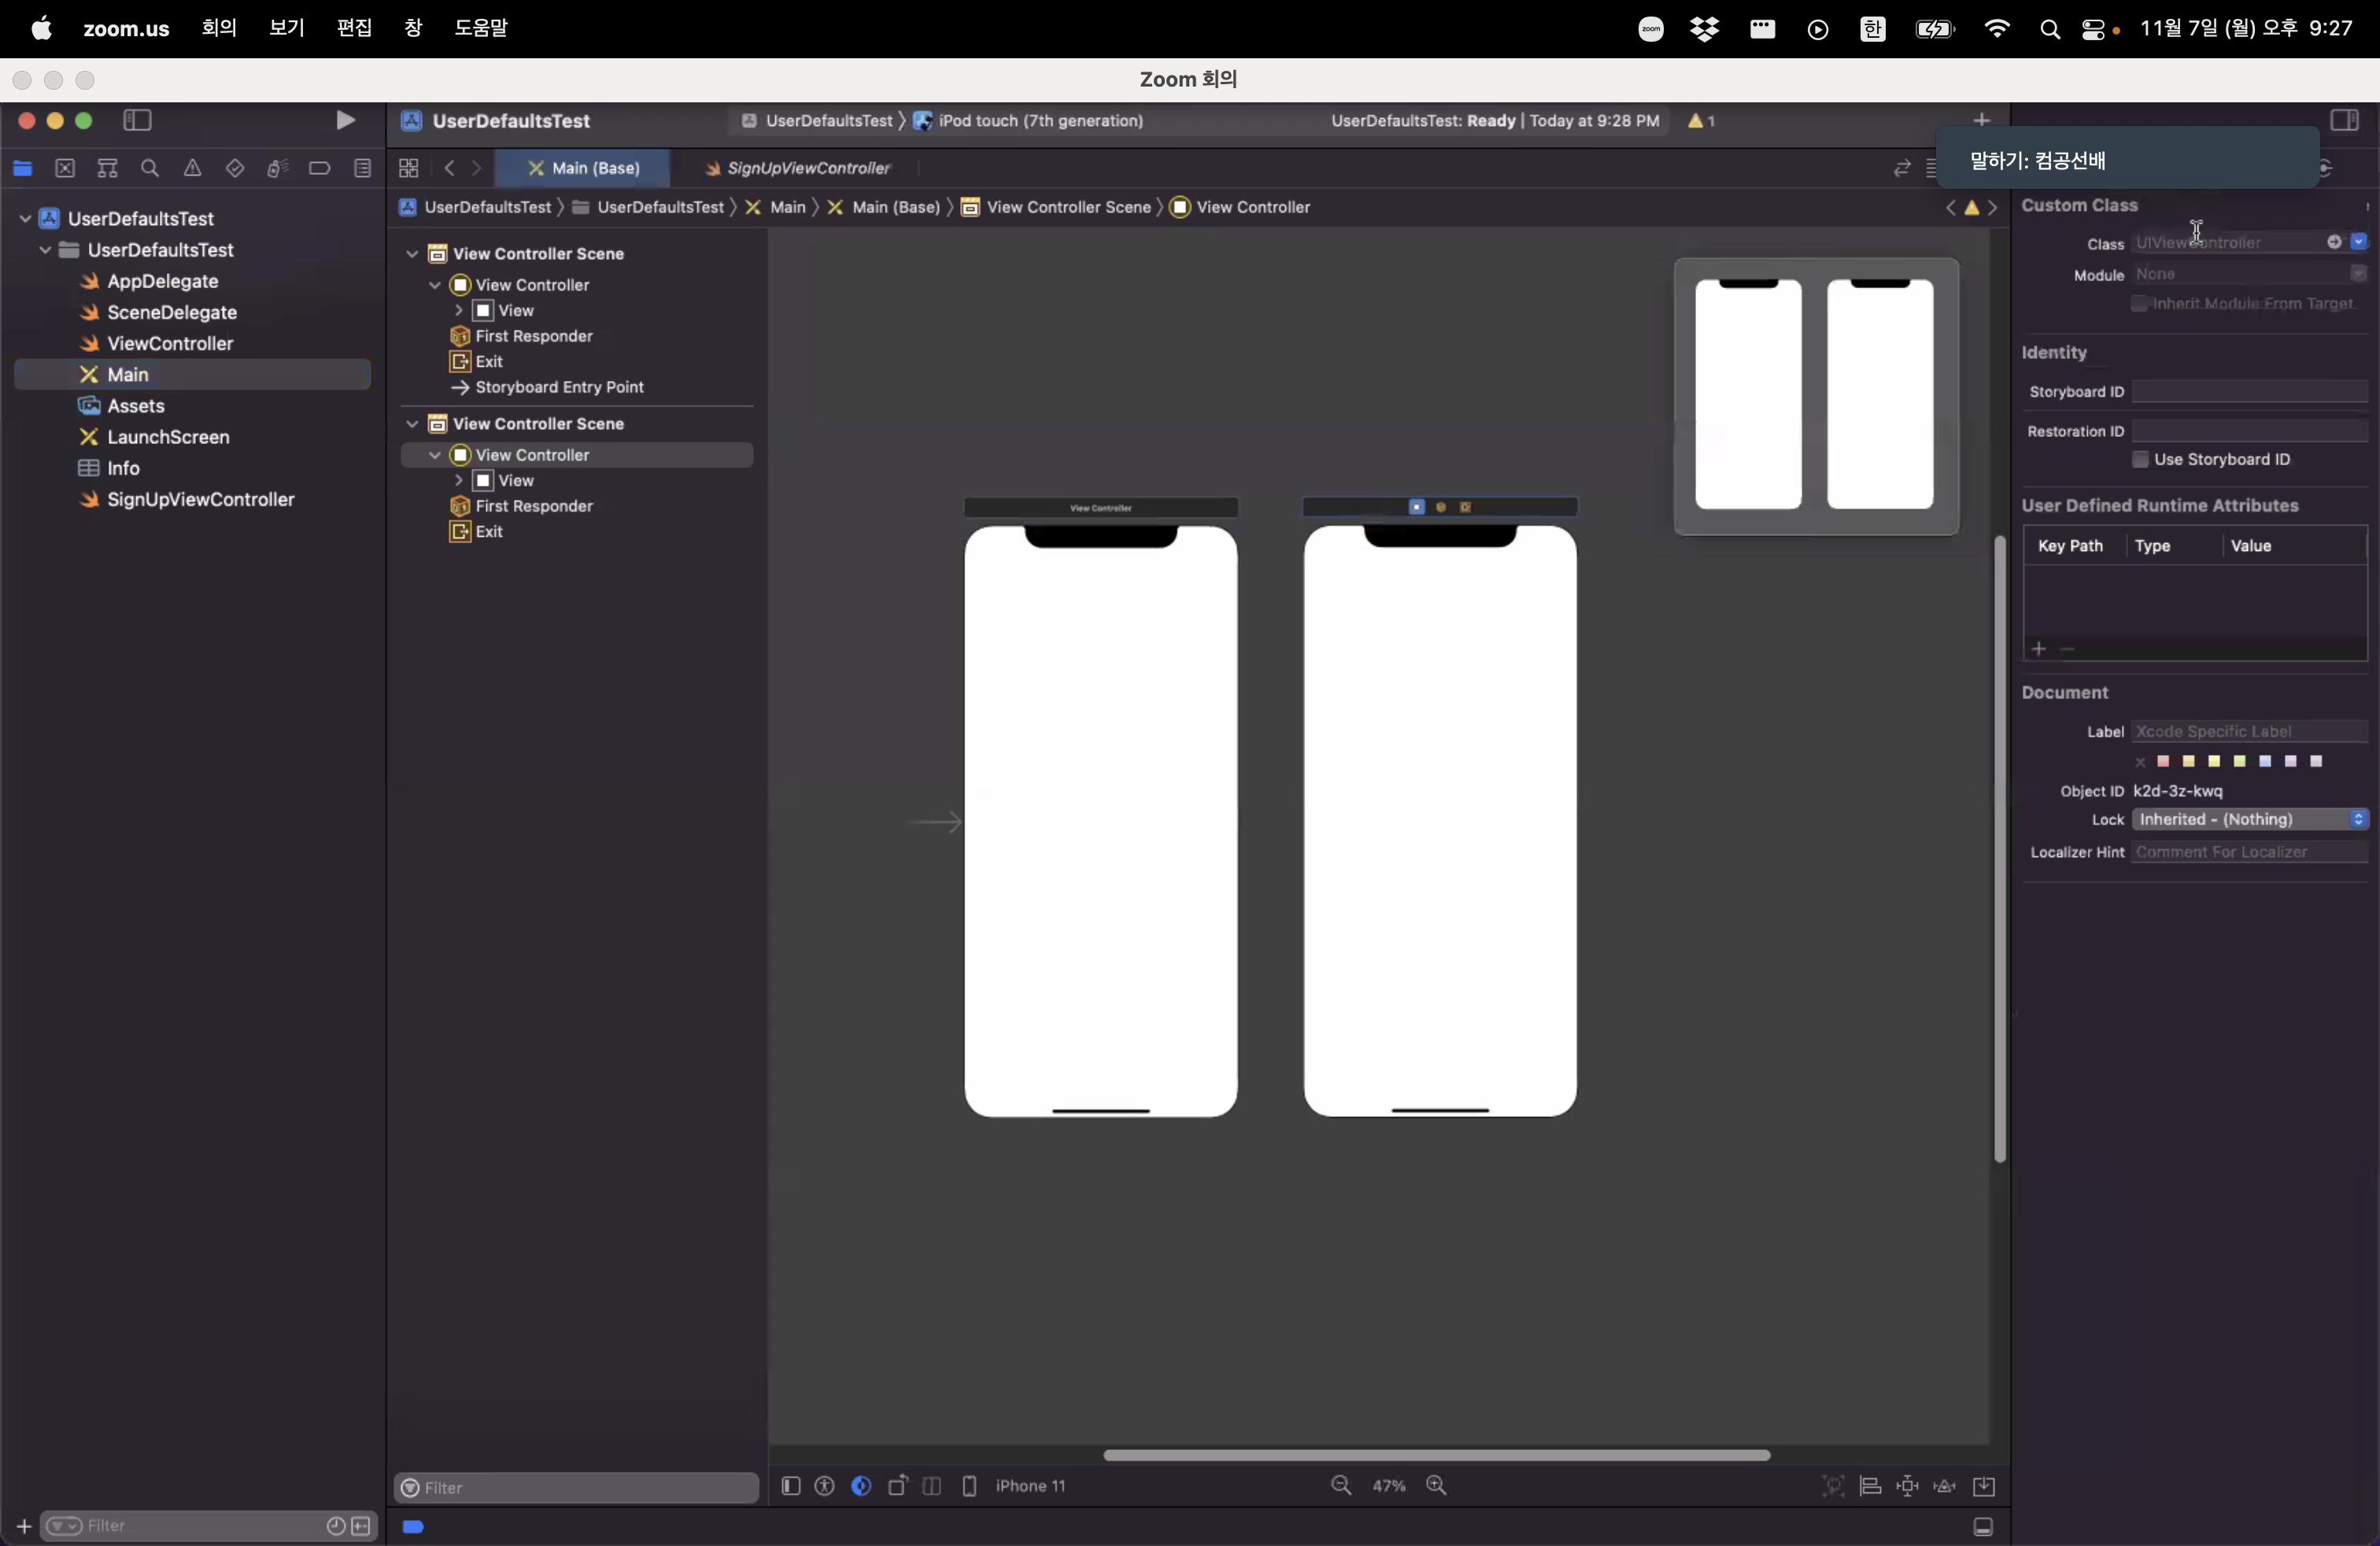2380x1546 pixels.
Task: Open accessibility settings in canvas bar
Action: pos(825,1486)
